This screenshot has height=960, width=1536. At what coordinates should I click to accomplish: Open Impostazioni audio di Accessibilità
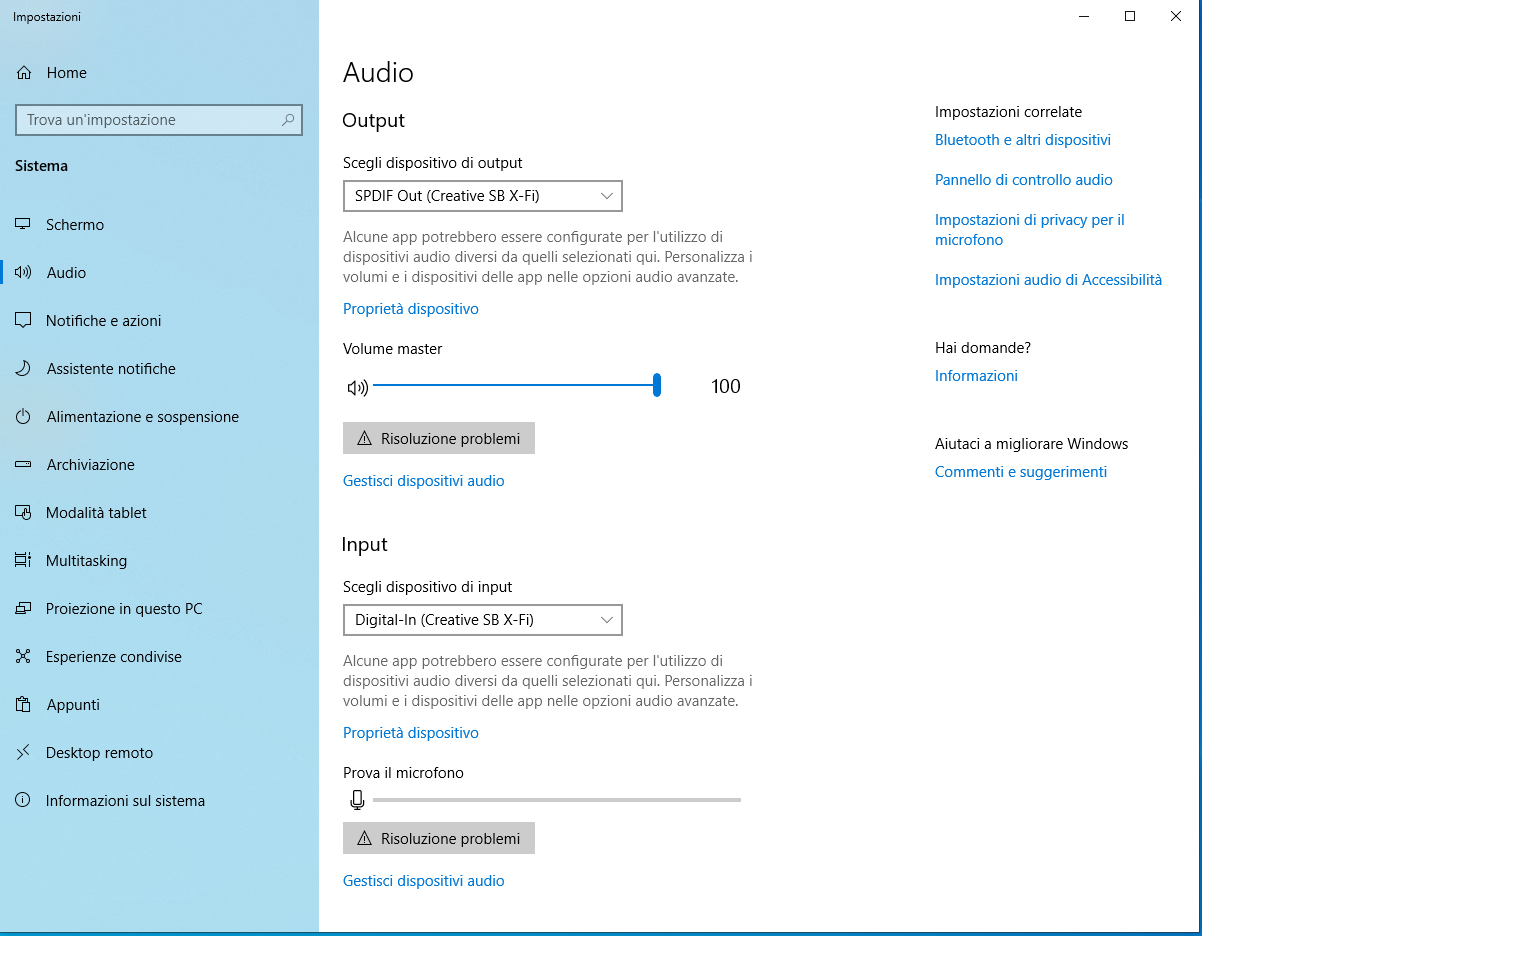click(1048, 280)
